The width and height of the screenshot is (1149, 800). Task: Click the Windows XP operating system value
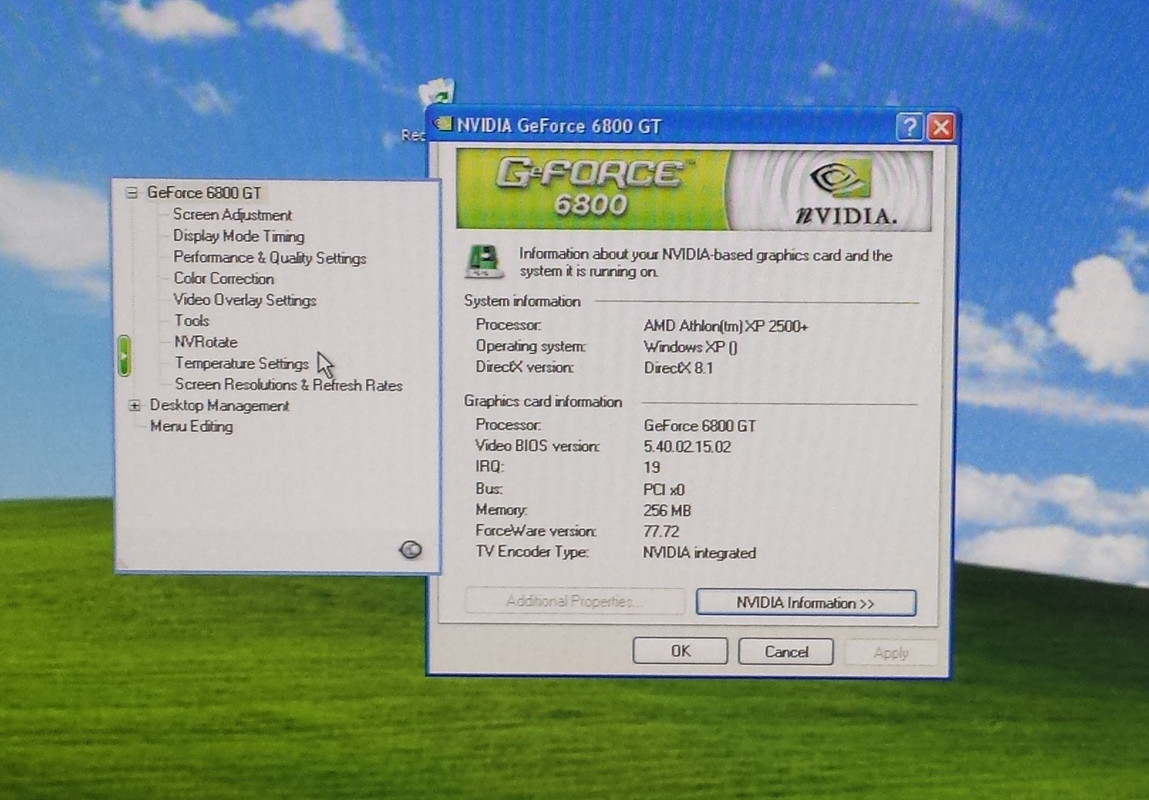(x=690, y=347)
